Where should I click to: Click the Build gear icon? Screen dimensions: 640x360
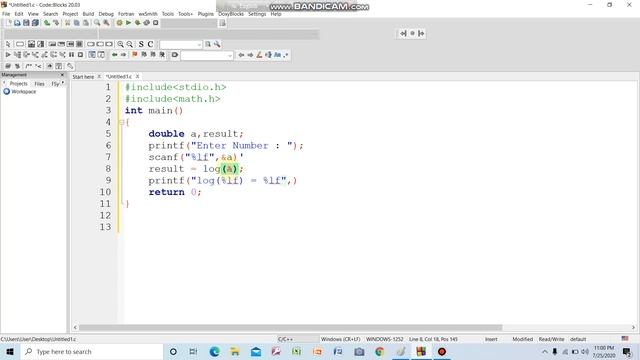(119, 23)
